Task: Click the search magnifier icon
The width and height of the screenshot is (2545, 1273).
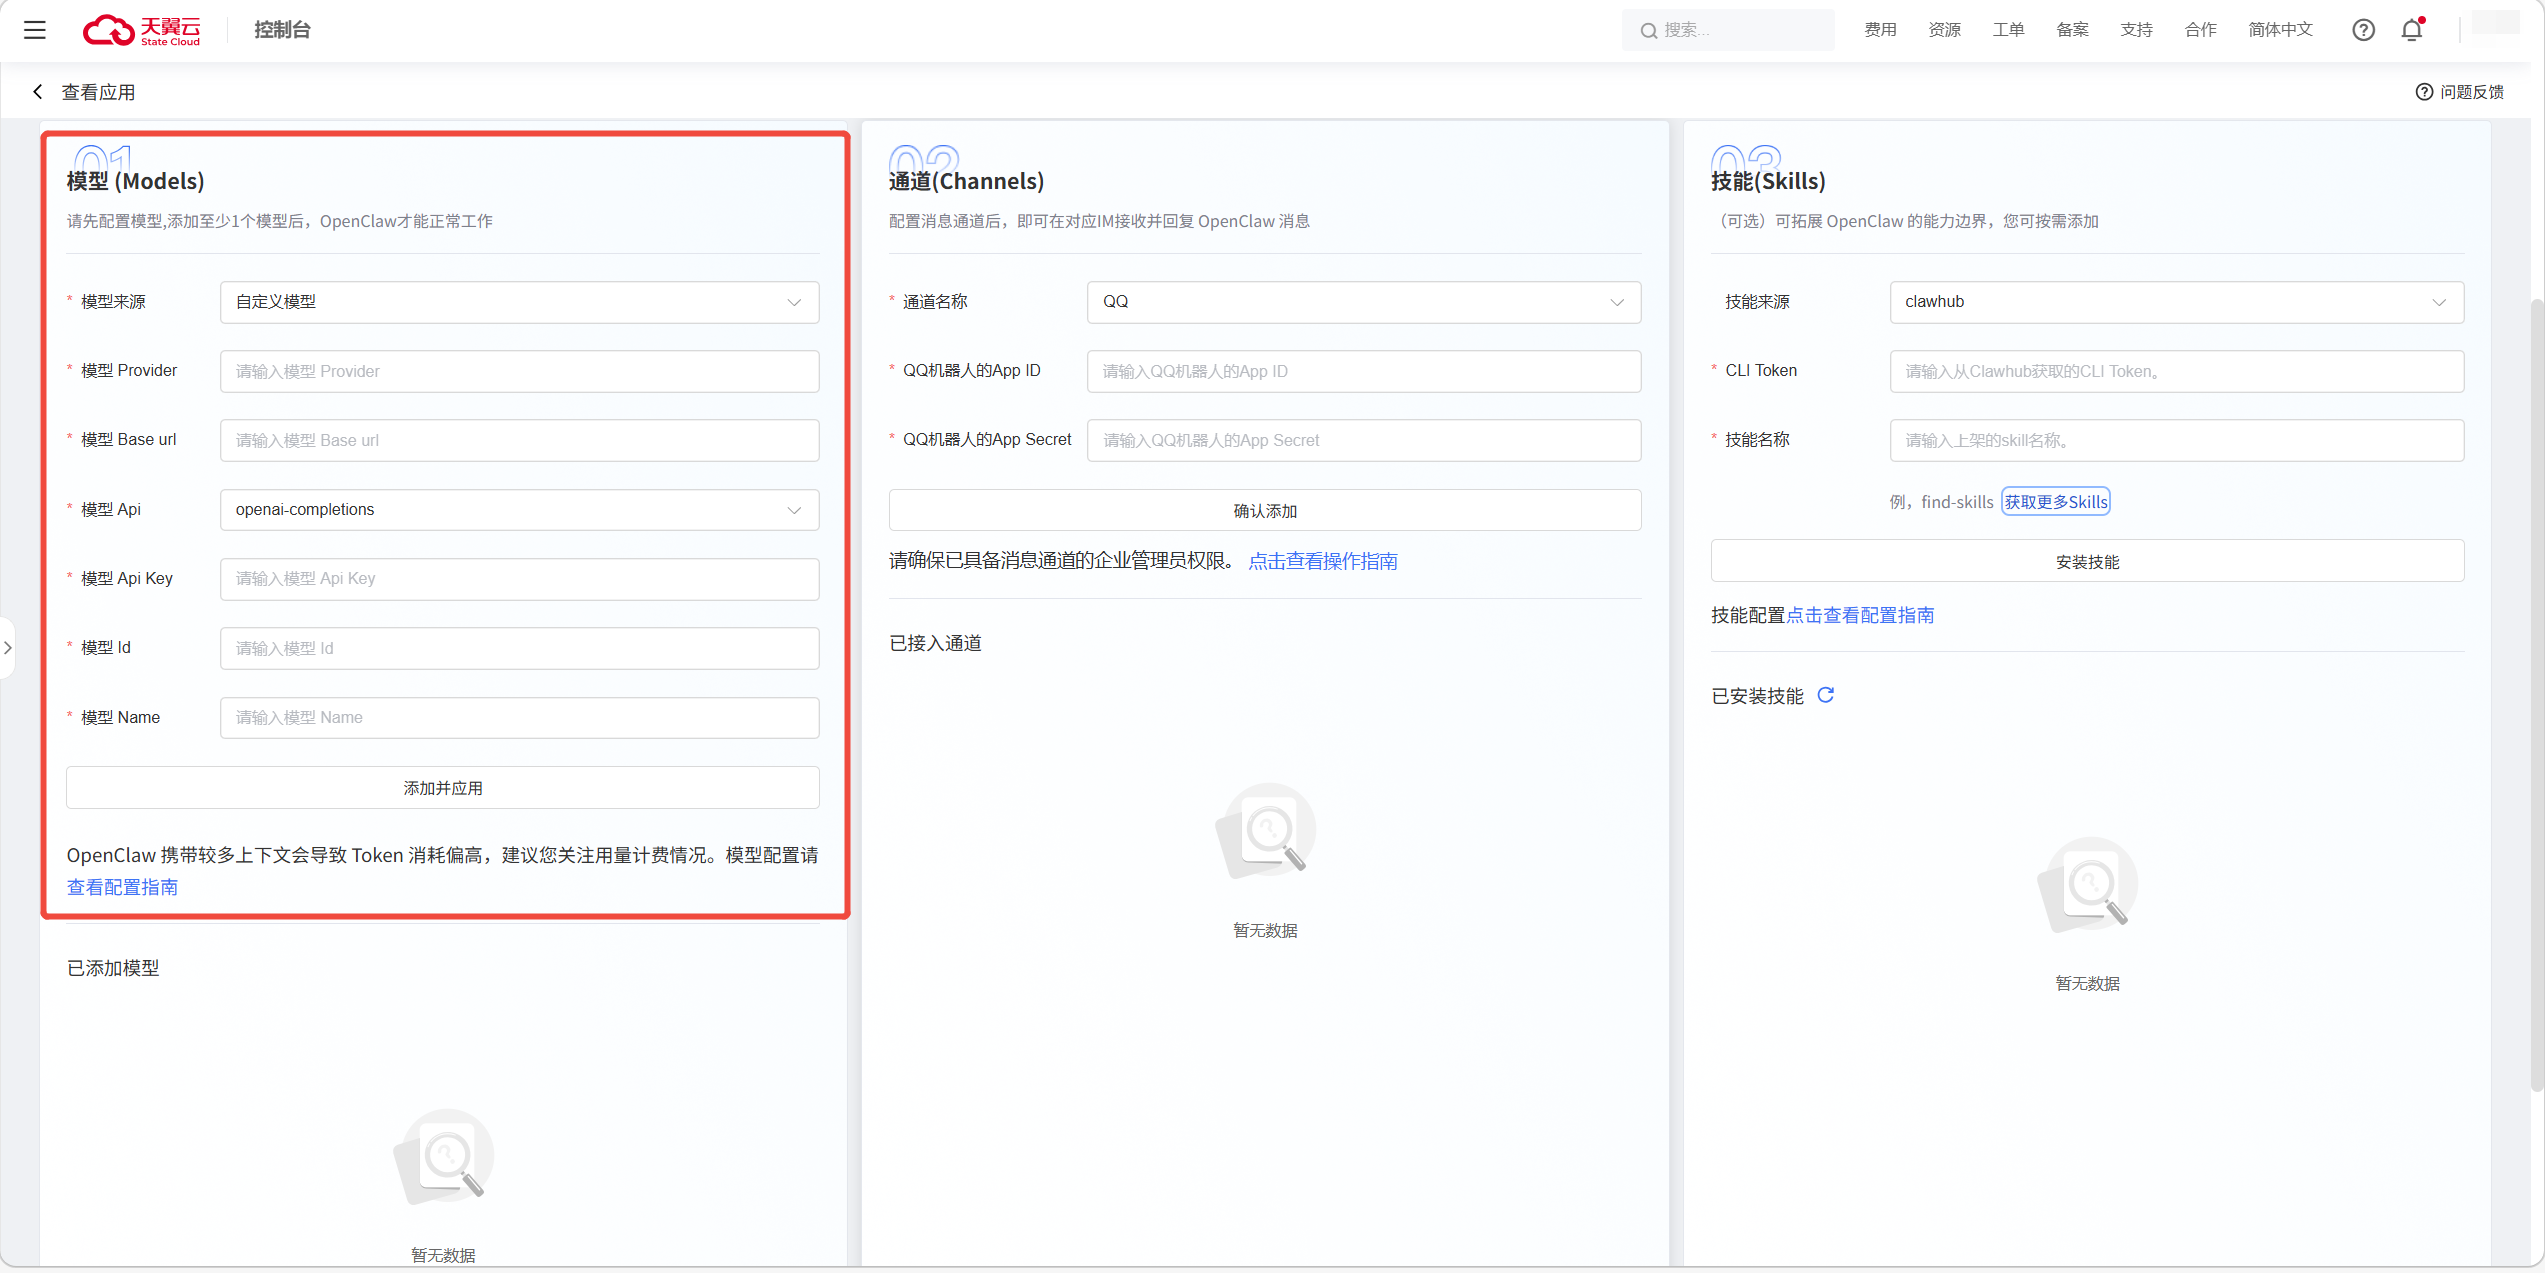Action: 1648,31
